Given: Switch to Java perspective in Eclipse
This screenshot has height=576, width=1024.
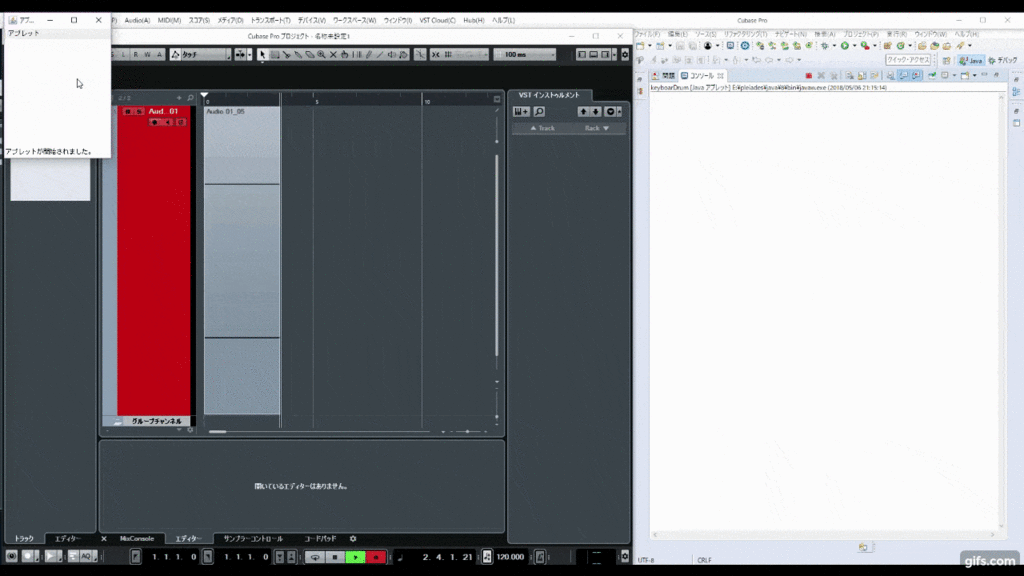Looking at the screenshot, I should [x=970, y=61].
